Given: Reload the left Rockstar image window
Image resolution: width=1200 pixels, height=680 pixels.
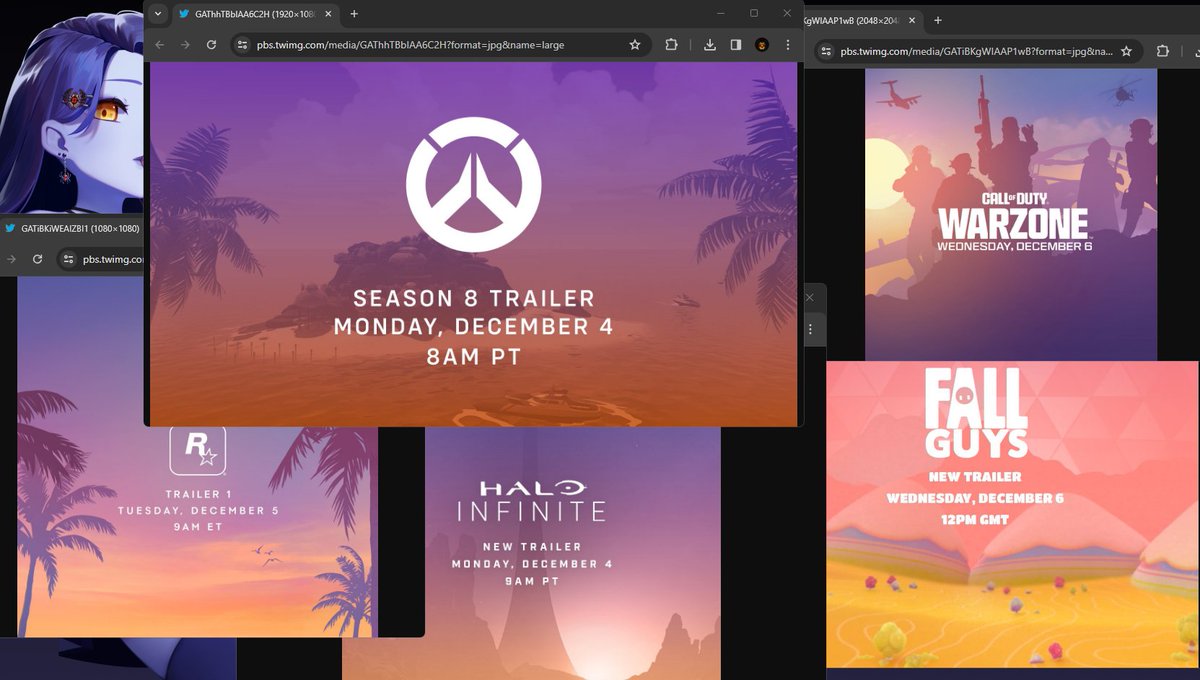Looking at the screenshot, I should tap(37, 259).
